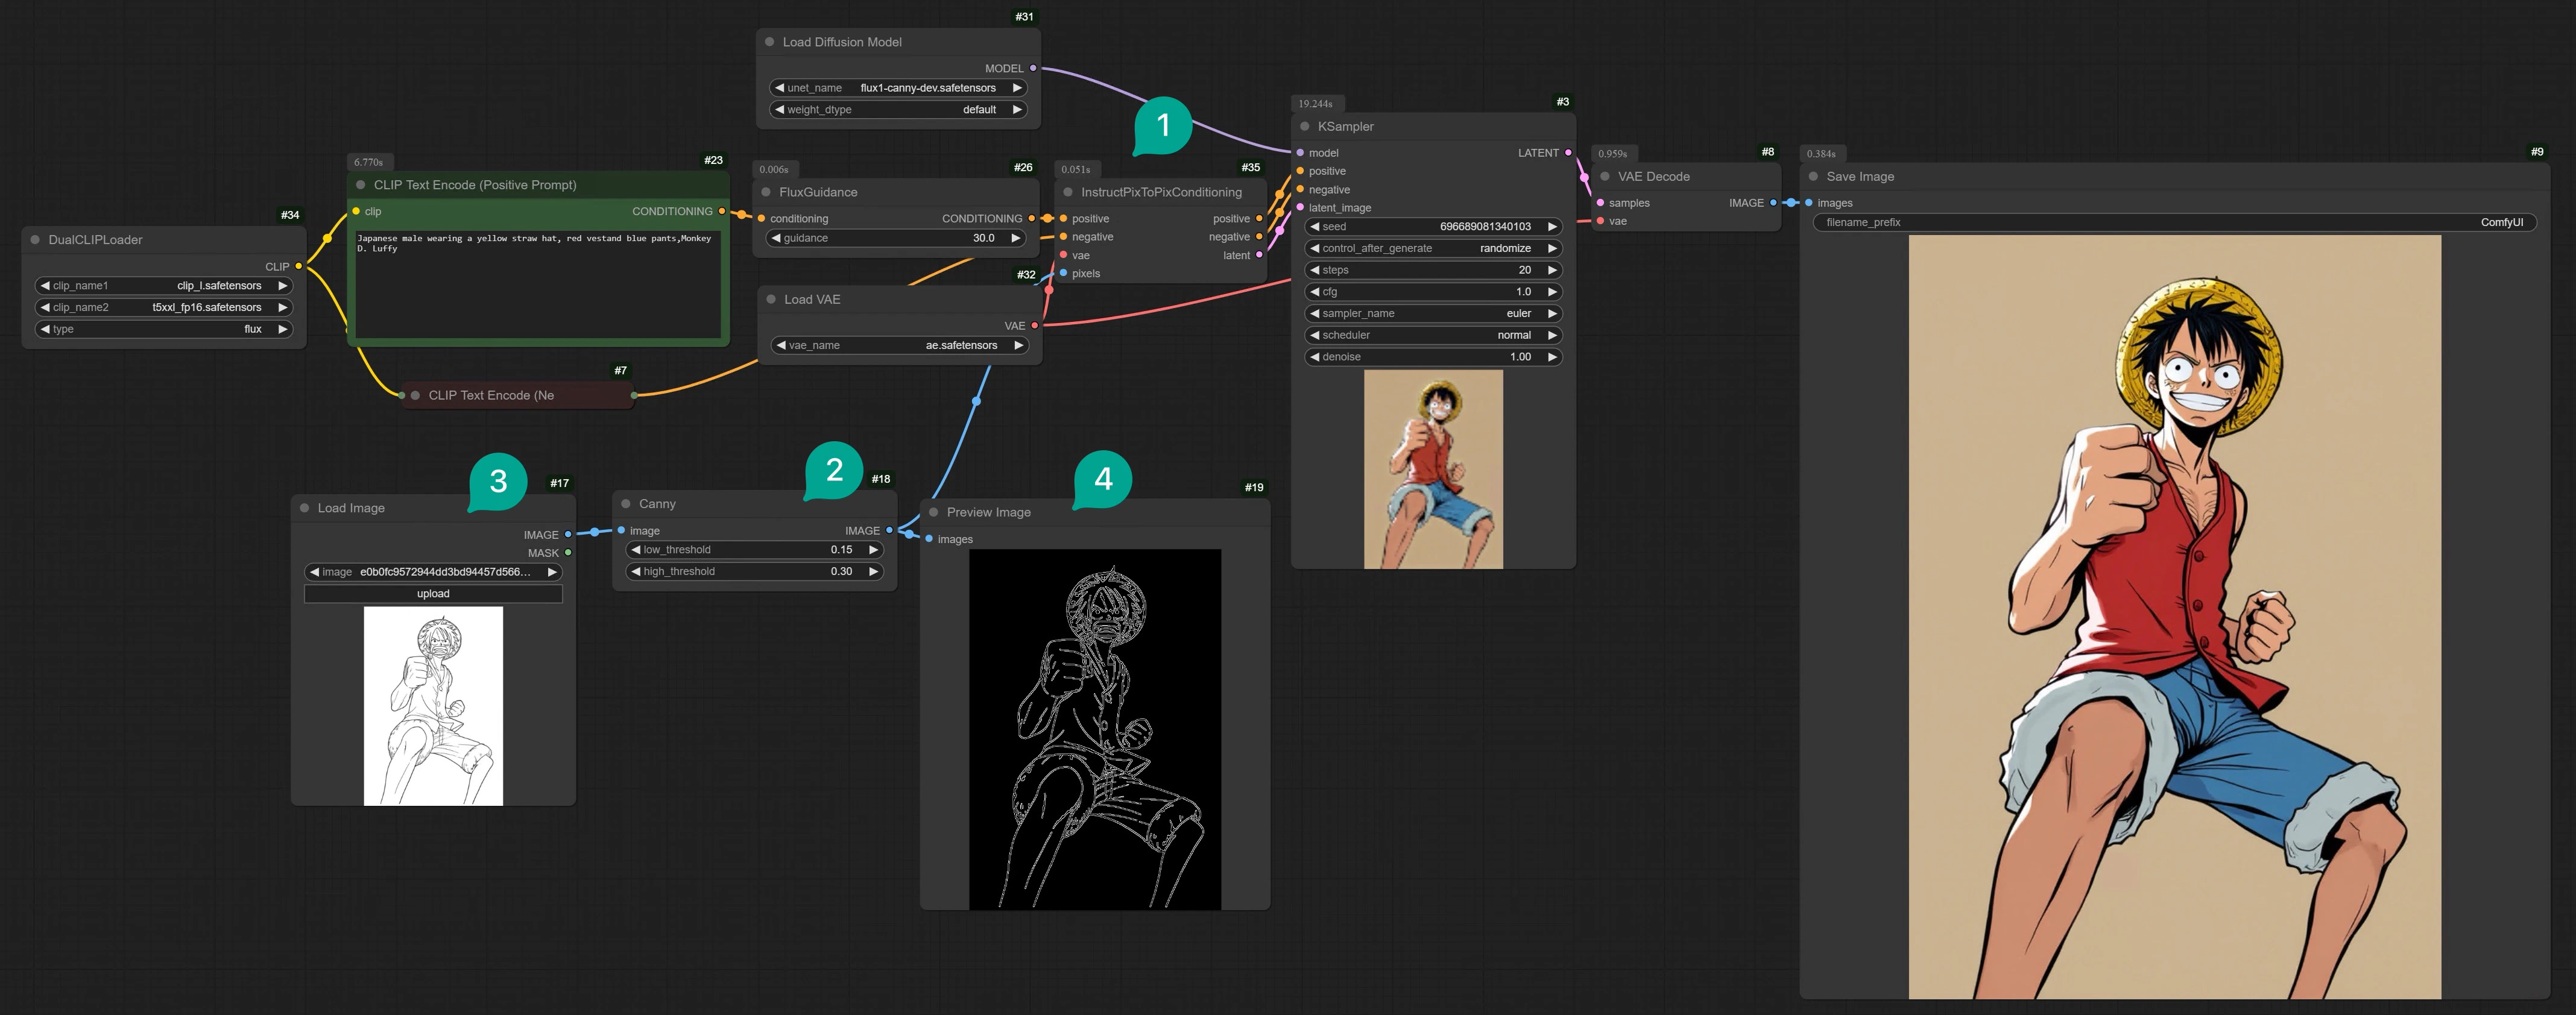
Task: Click the teal marker numbered 1
Action: point(1162,126)
